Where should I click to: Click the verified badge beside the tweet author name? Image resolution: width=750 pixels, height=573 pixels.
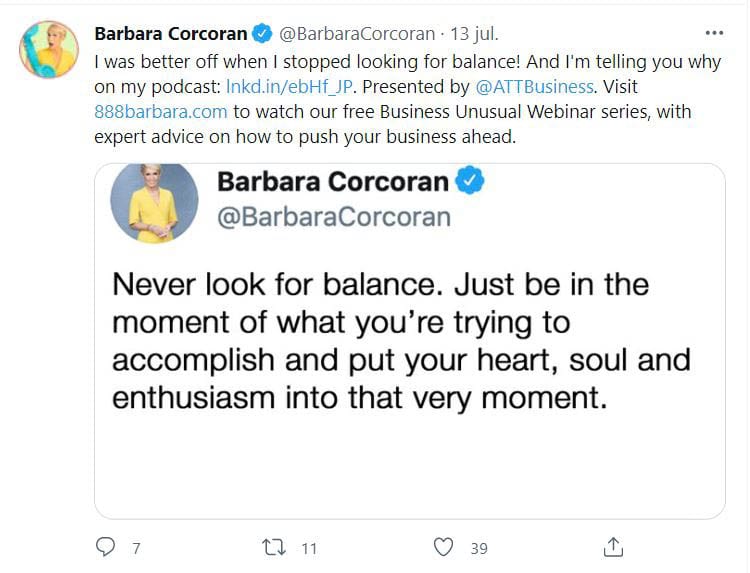[262, 33]
